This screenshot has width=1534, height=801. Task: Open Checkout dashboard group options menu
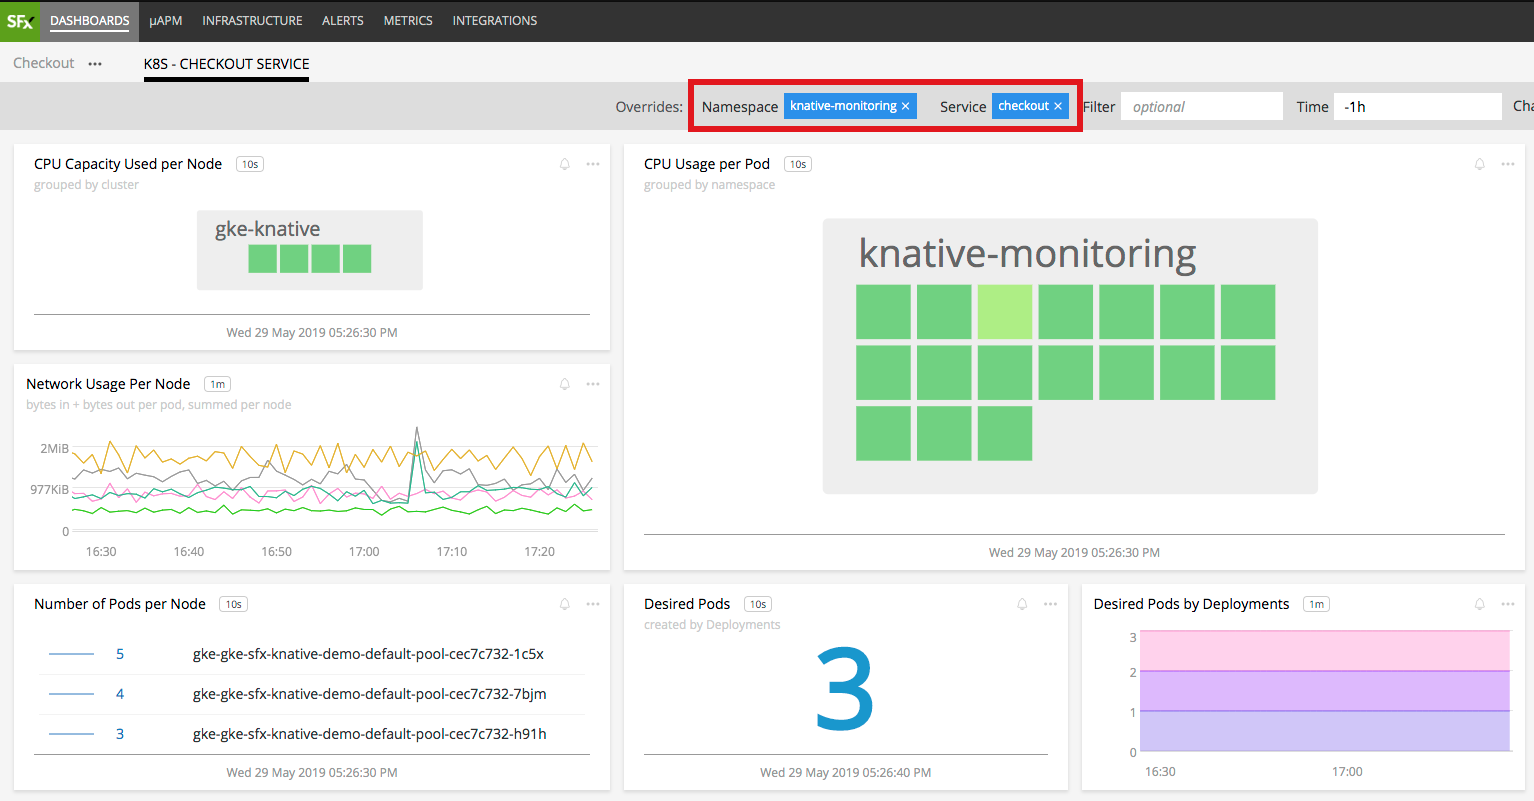[95, 63]
